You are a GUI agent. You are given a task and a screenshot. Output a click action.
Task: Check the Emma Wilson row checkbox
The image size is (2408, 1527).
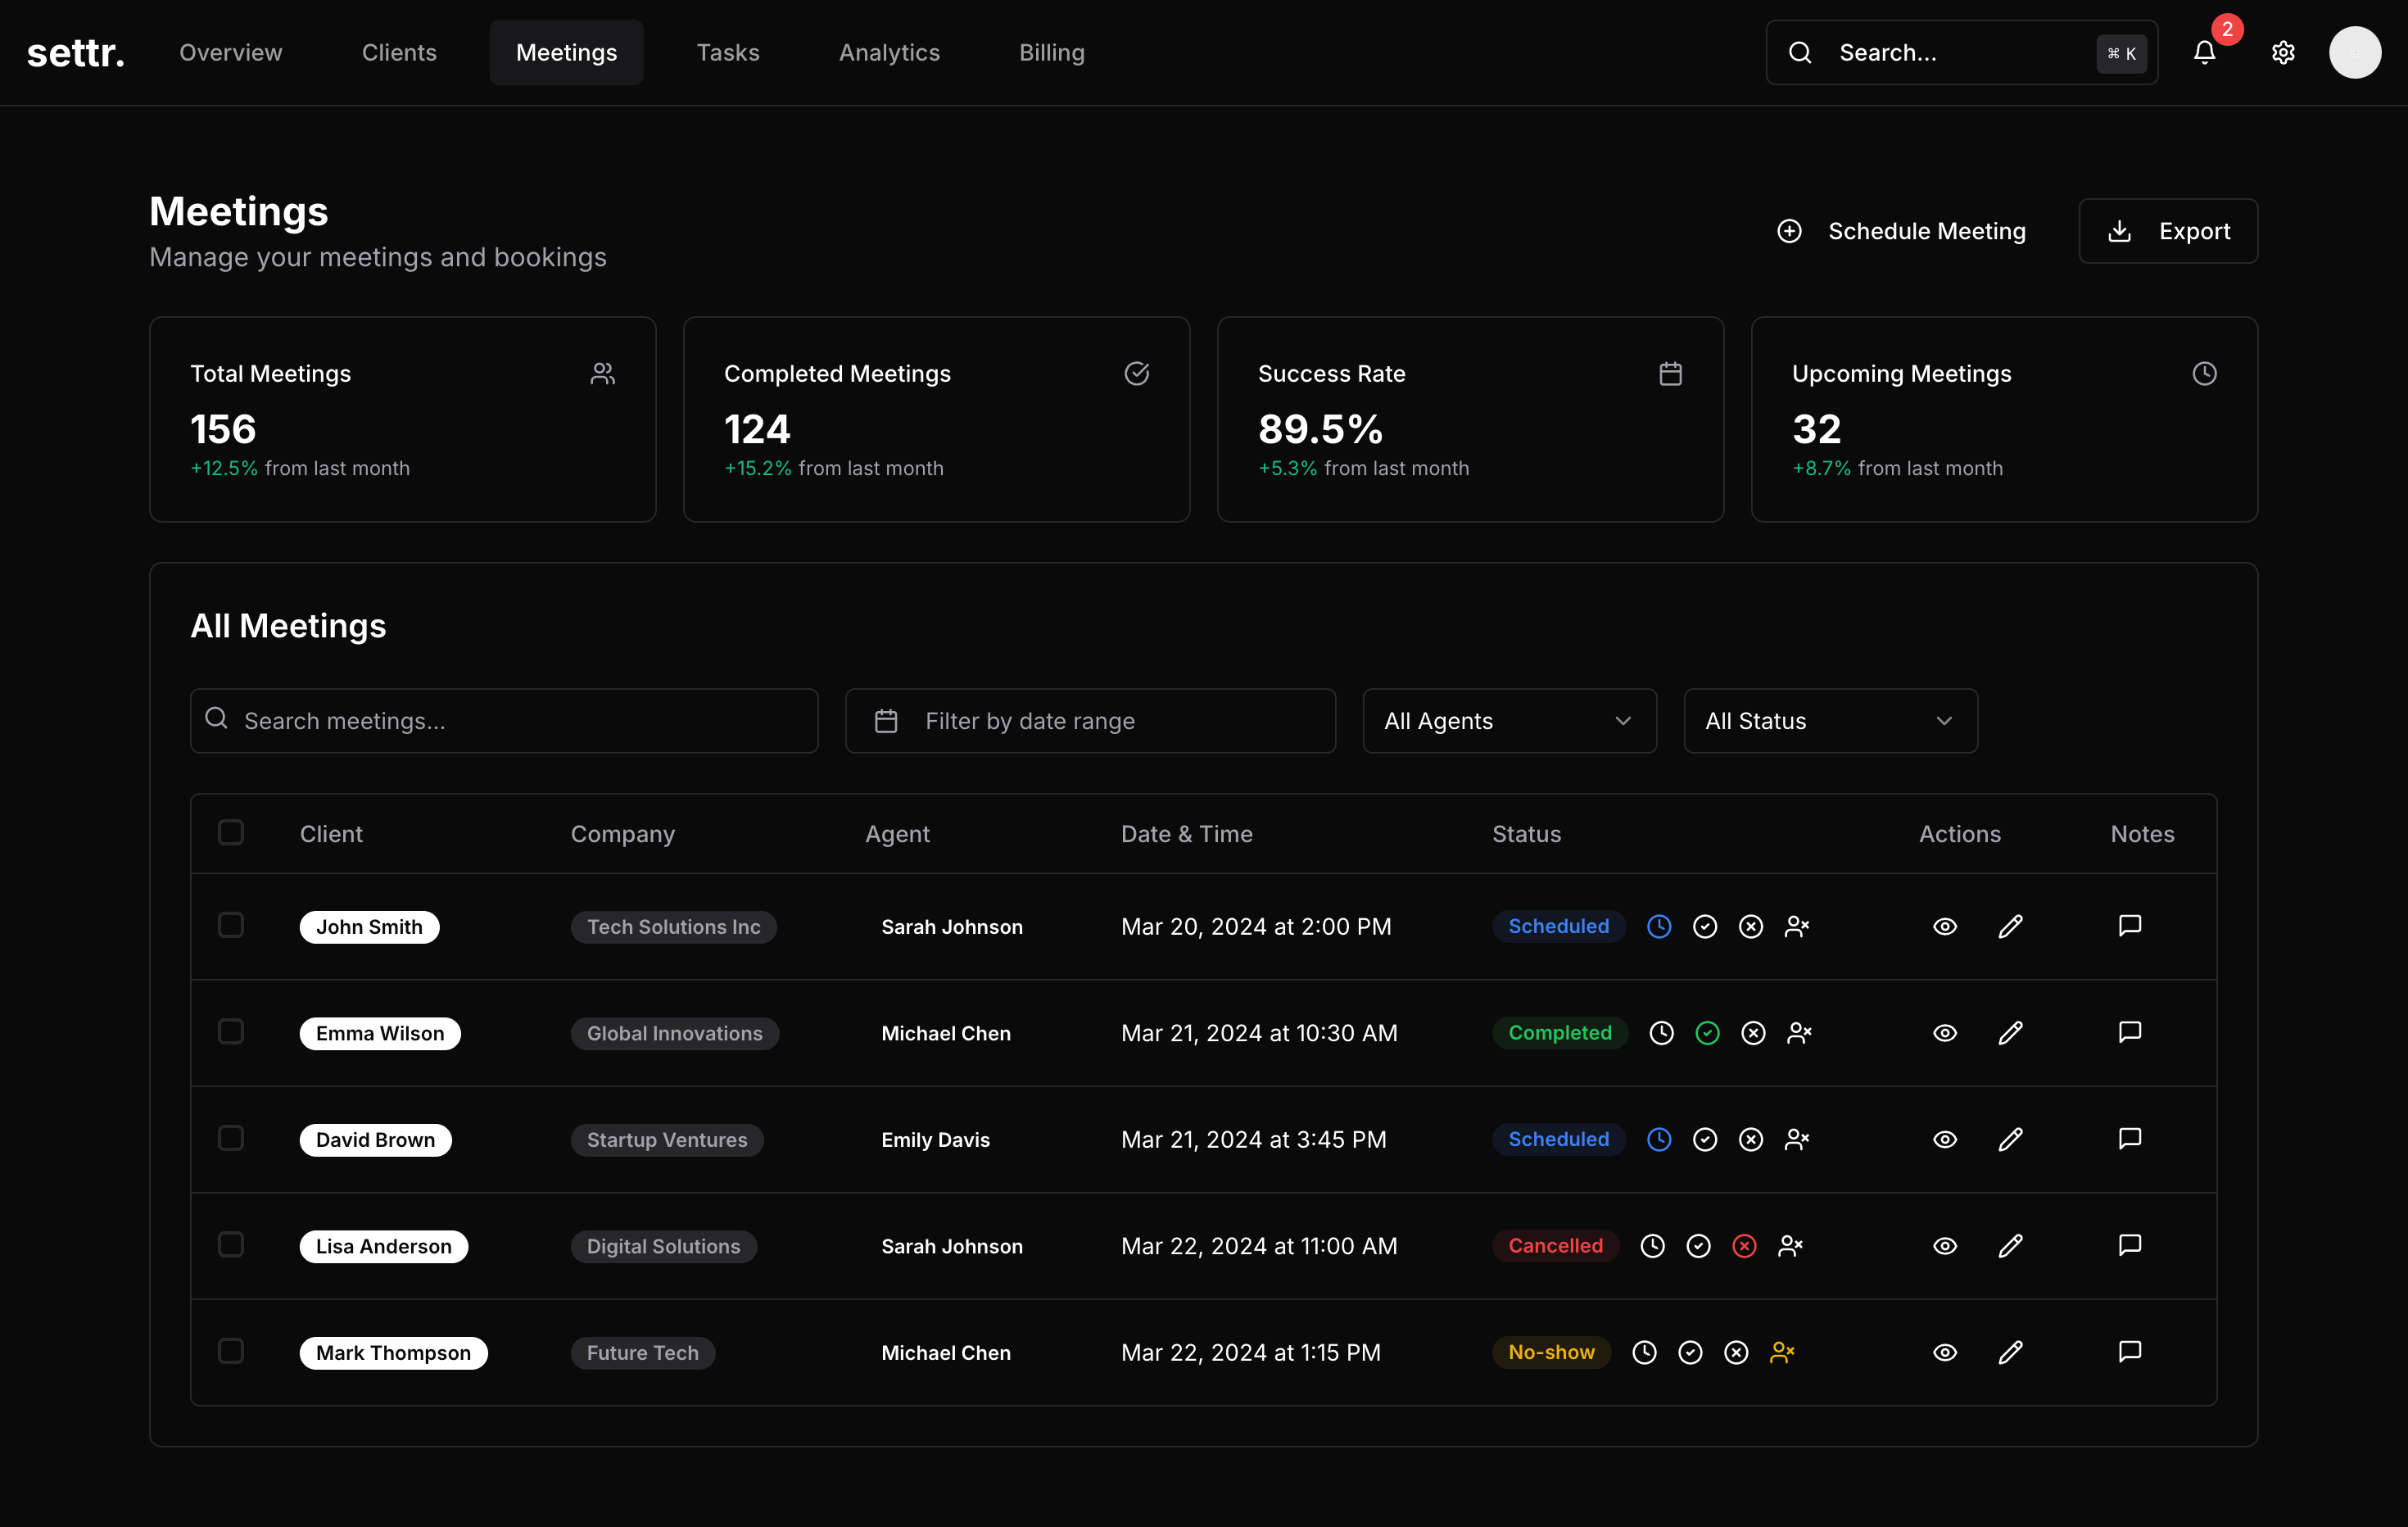coord(231,1031)
